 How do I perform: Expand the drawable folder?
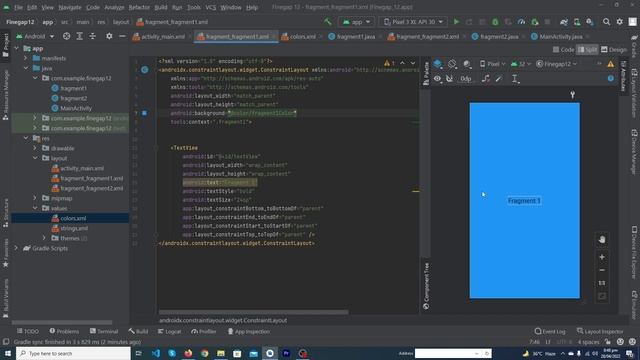[x=35, y=148]
